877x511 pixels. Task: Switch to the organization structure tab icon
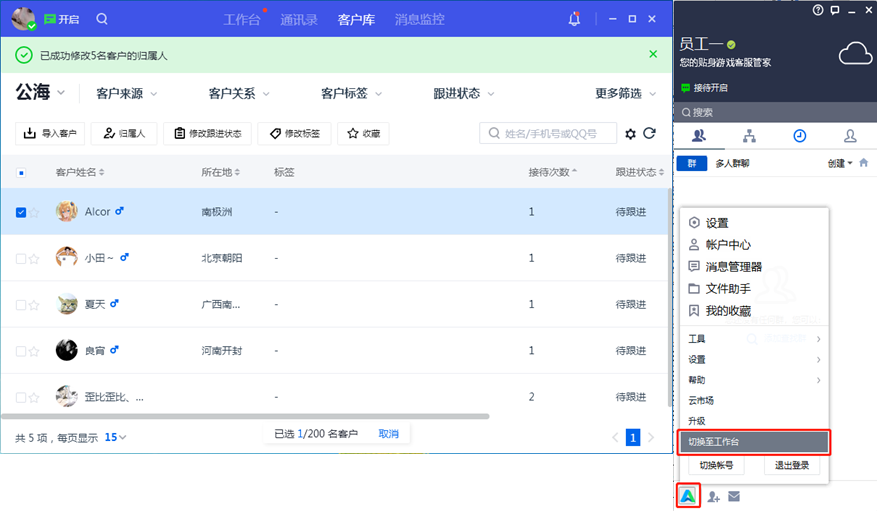point(749,136)
